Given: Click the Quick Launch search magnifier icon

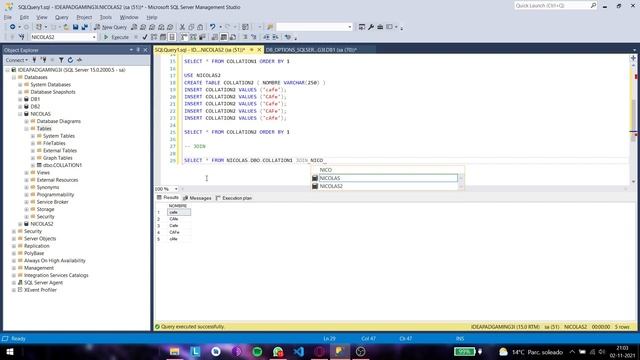Looking at the screenshot, I should (x=593, y=5).
